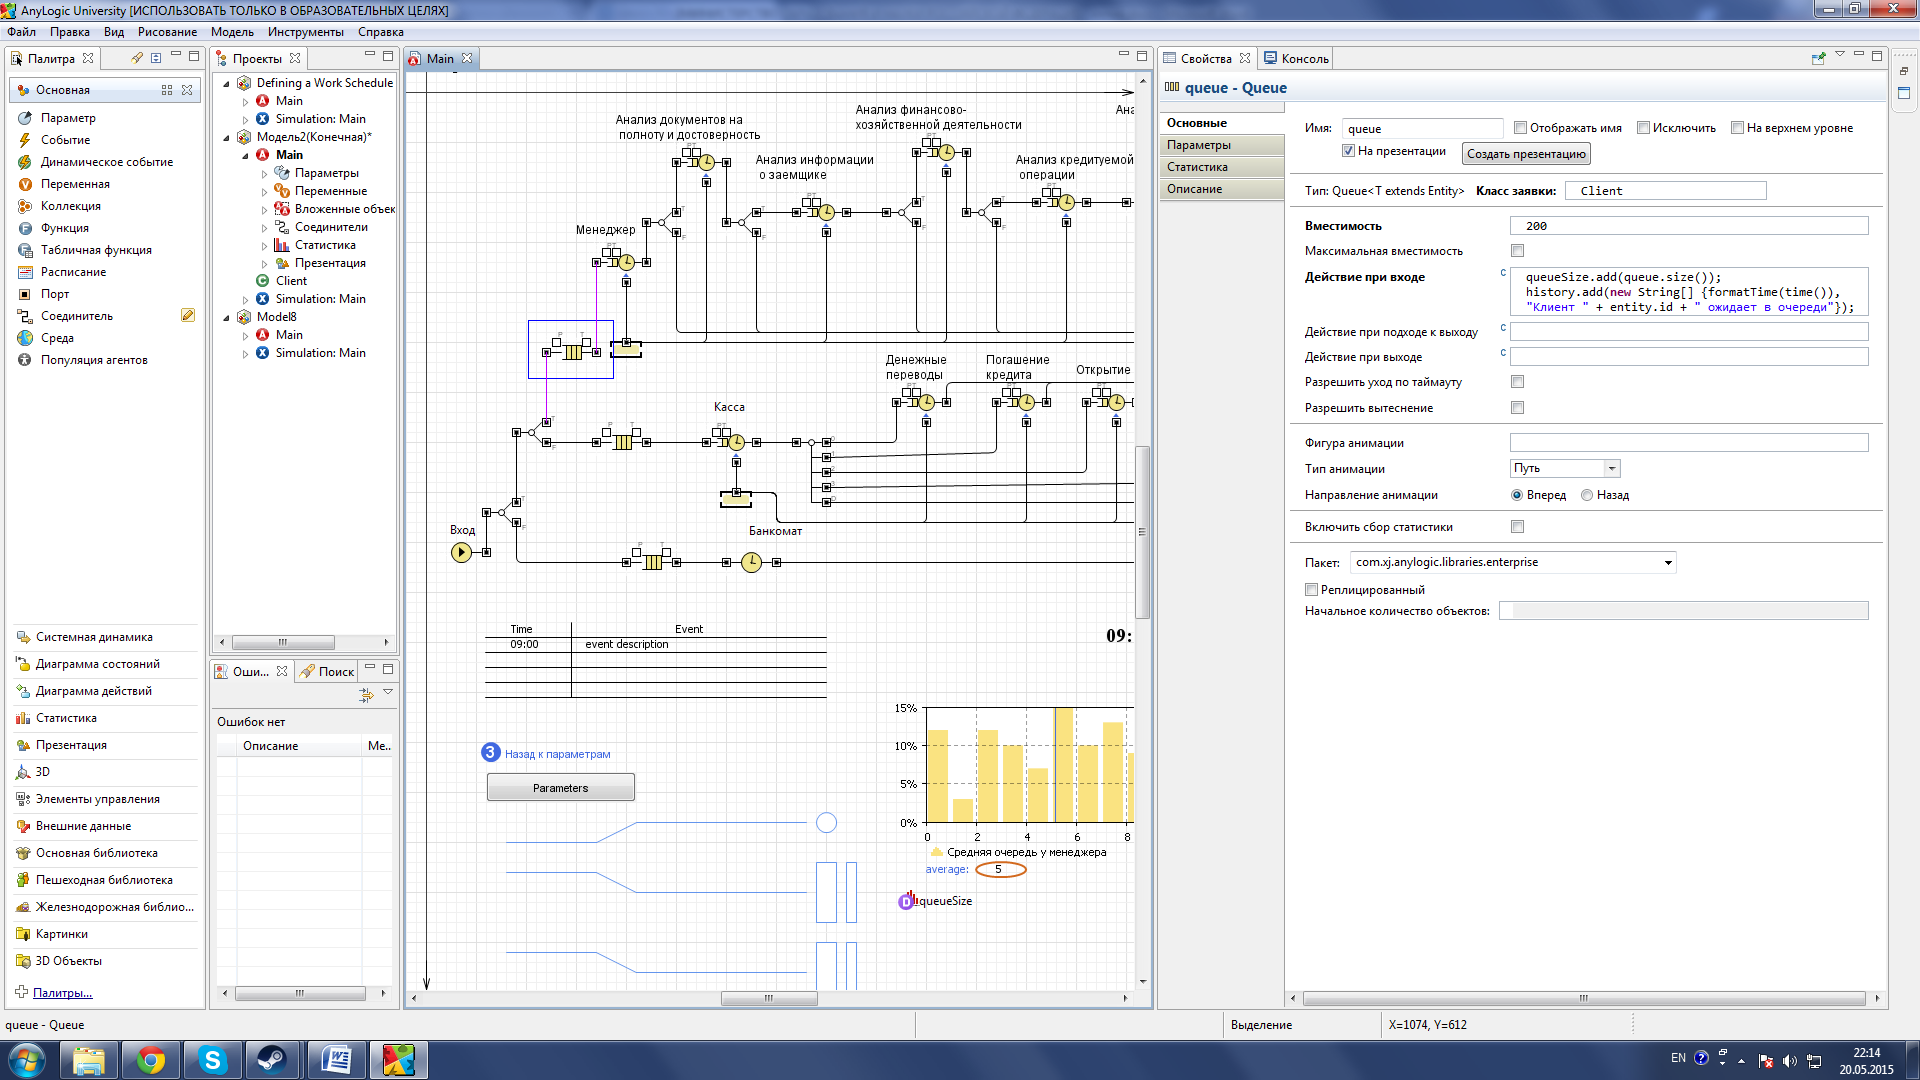This screenshot has width=1920, height=1080.
Task: Select the queueSize dataset element
Action: pos(907,901)
